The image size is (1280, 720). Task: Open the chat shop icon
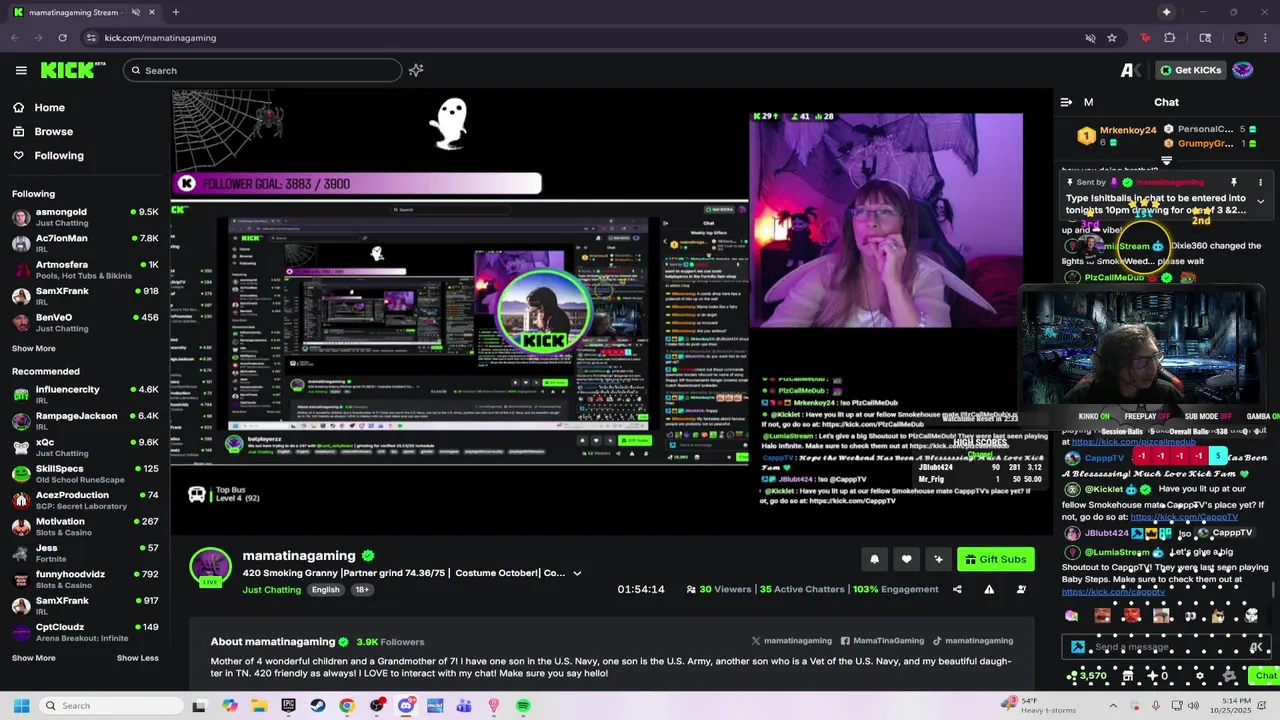[x=1128, y=676]
